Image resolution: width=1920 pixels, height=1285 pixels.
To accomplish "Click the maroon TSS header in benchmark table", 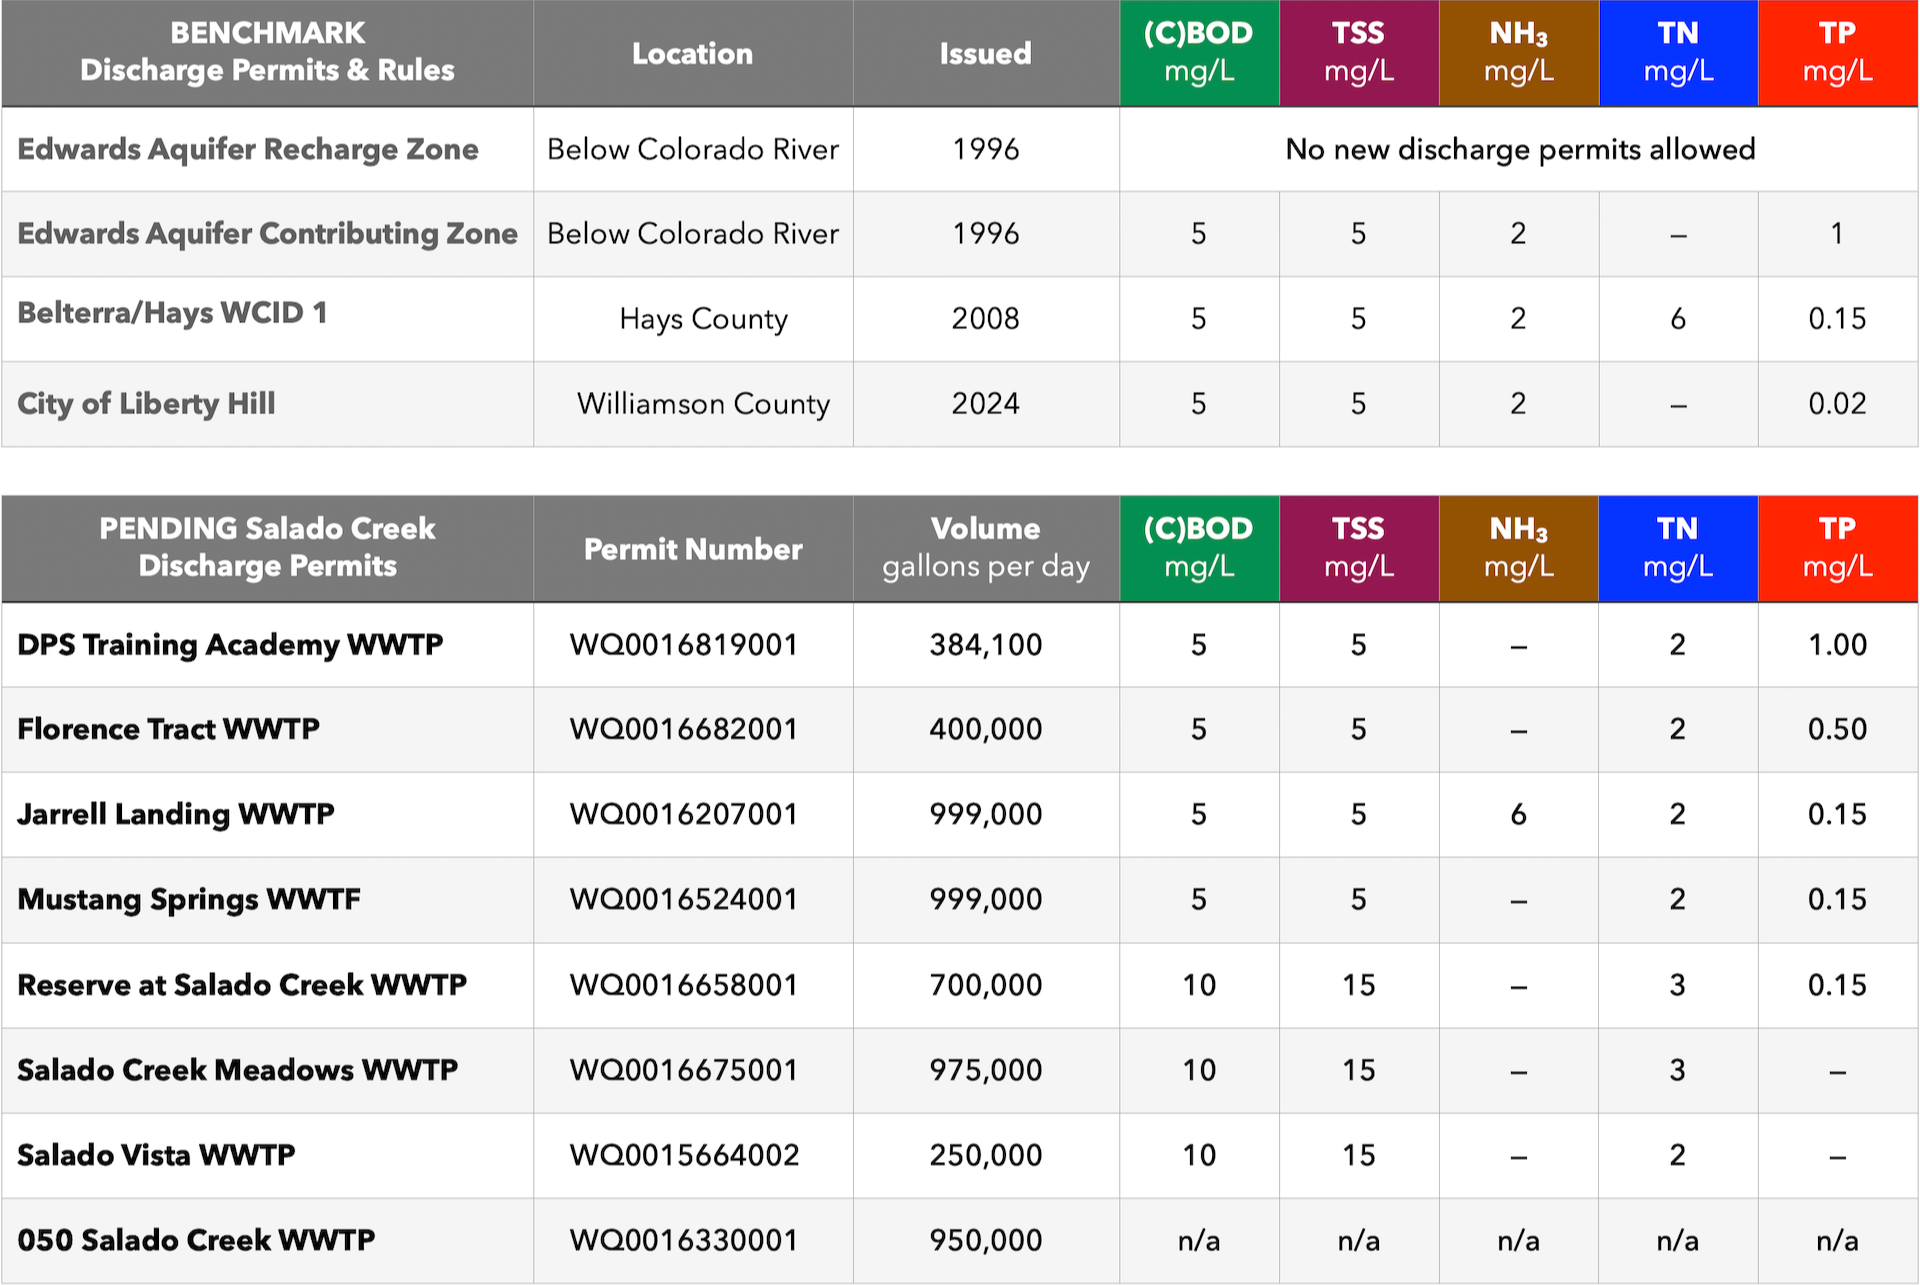I will [x=1358, y=52].
